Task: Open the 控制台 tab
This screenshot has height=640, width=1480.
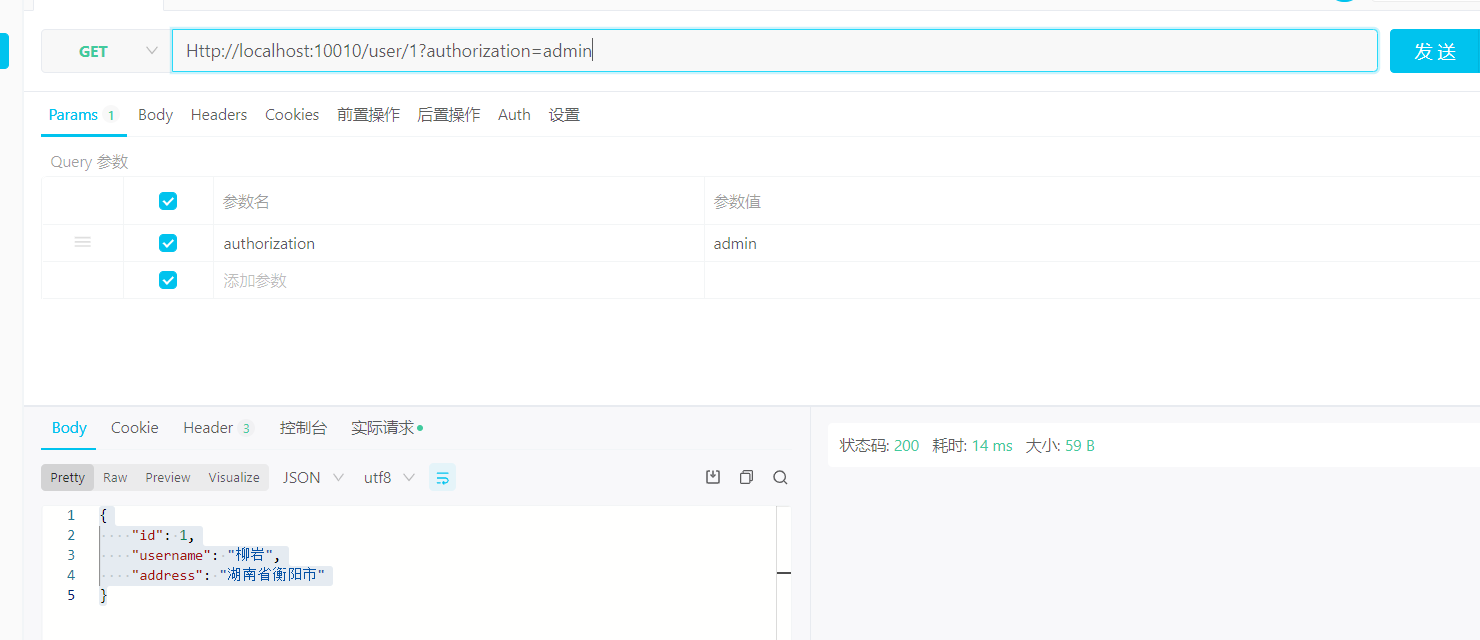Action: 303,428
